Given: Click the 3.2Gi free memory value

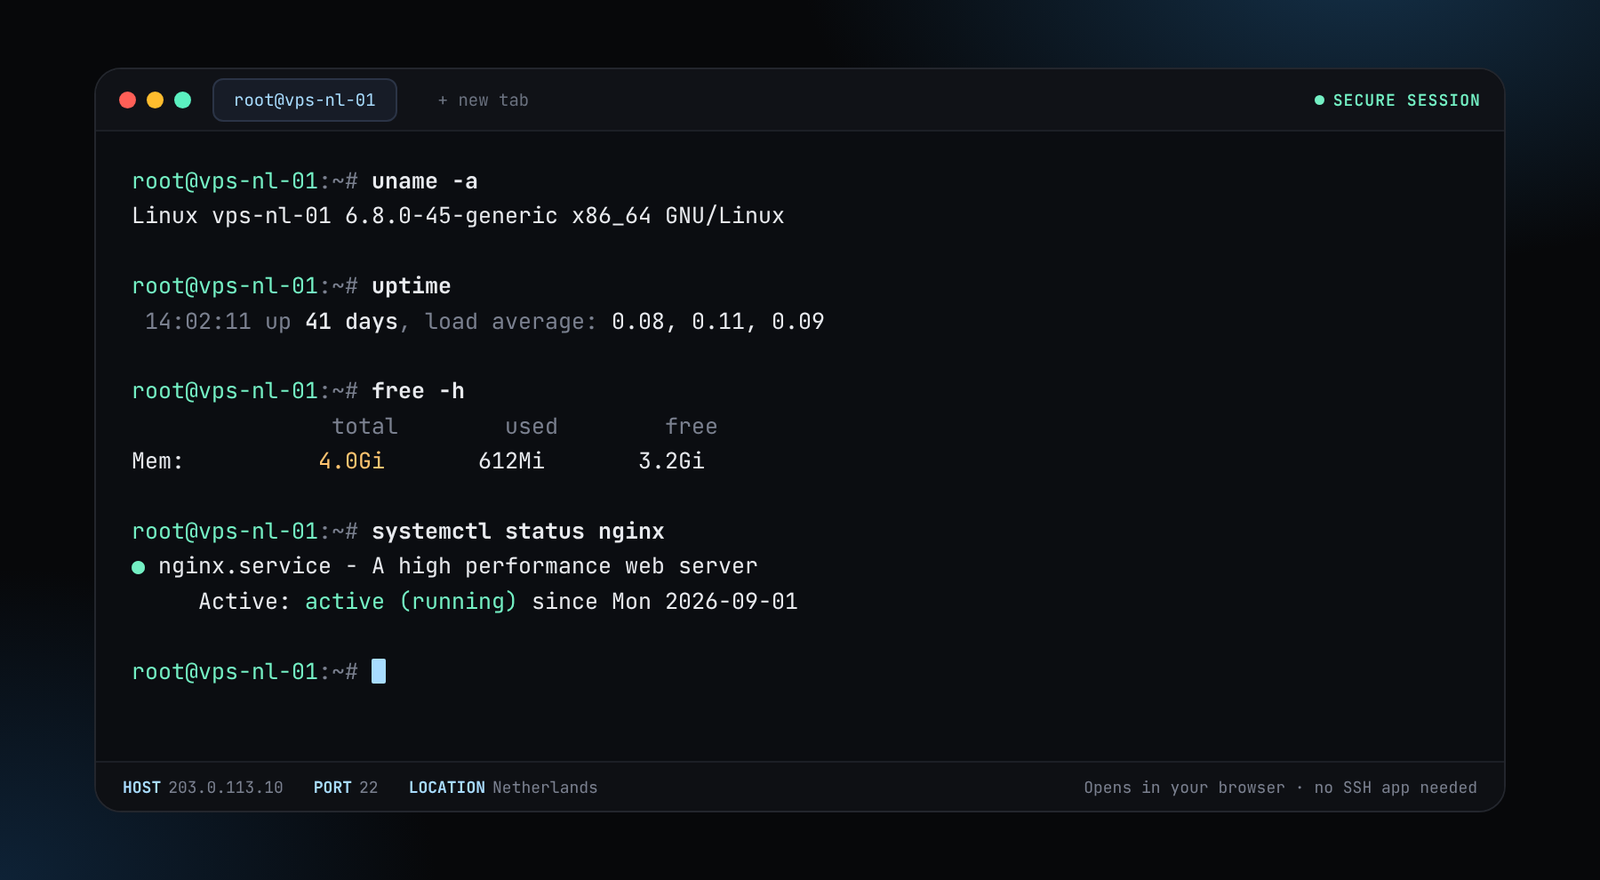Looking at the screenshot, I should pos(671,461).
